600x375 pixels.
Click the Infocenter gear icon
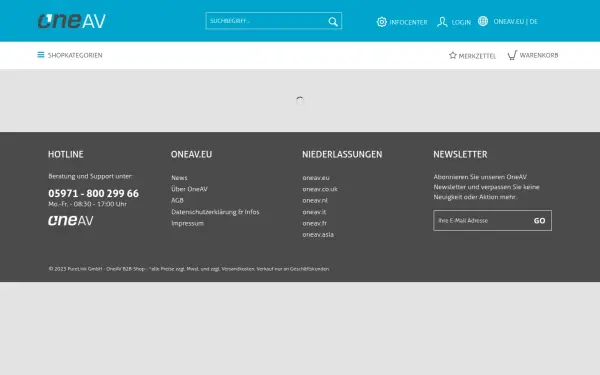click(x=382, y=22)
